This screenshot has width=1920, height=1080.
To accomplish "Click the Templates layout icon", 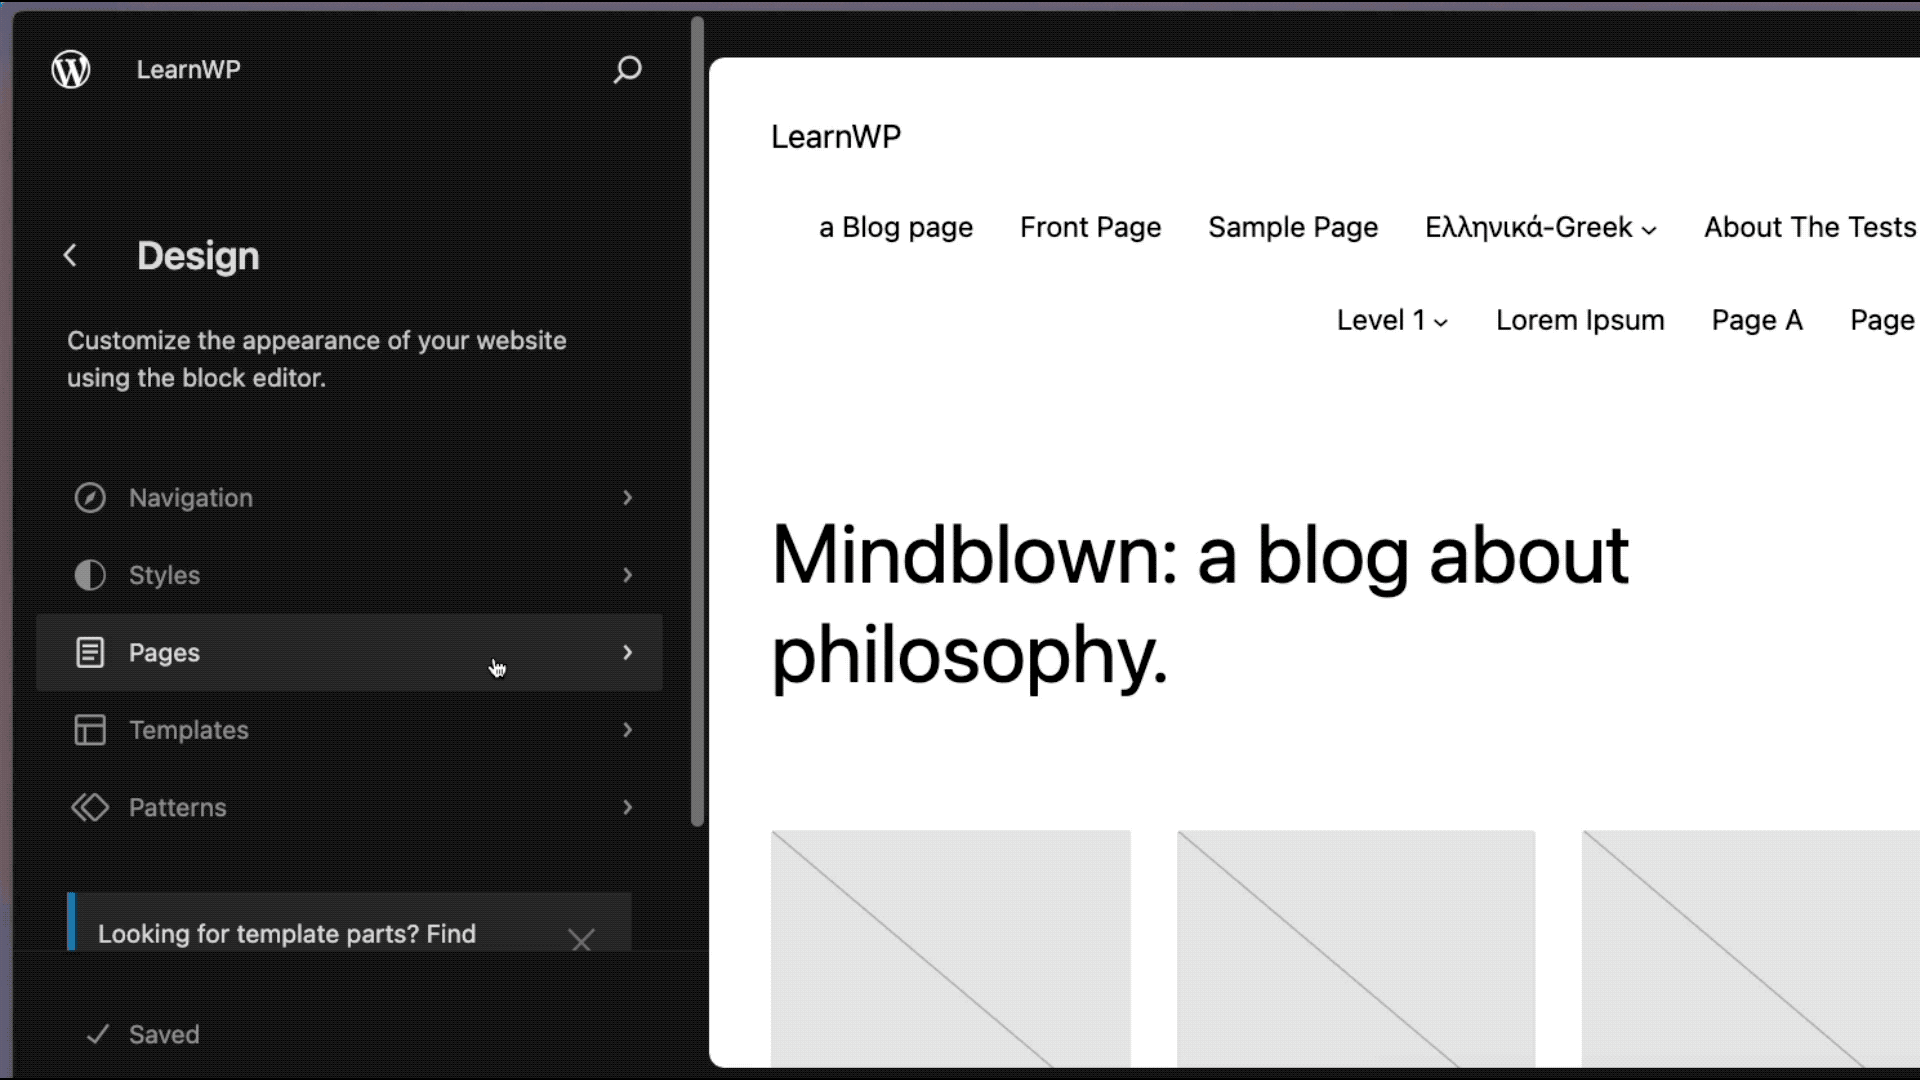I will pyautogui.click(x=90, y=730).
